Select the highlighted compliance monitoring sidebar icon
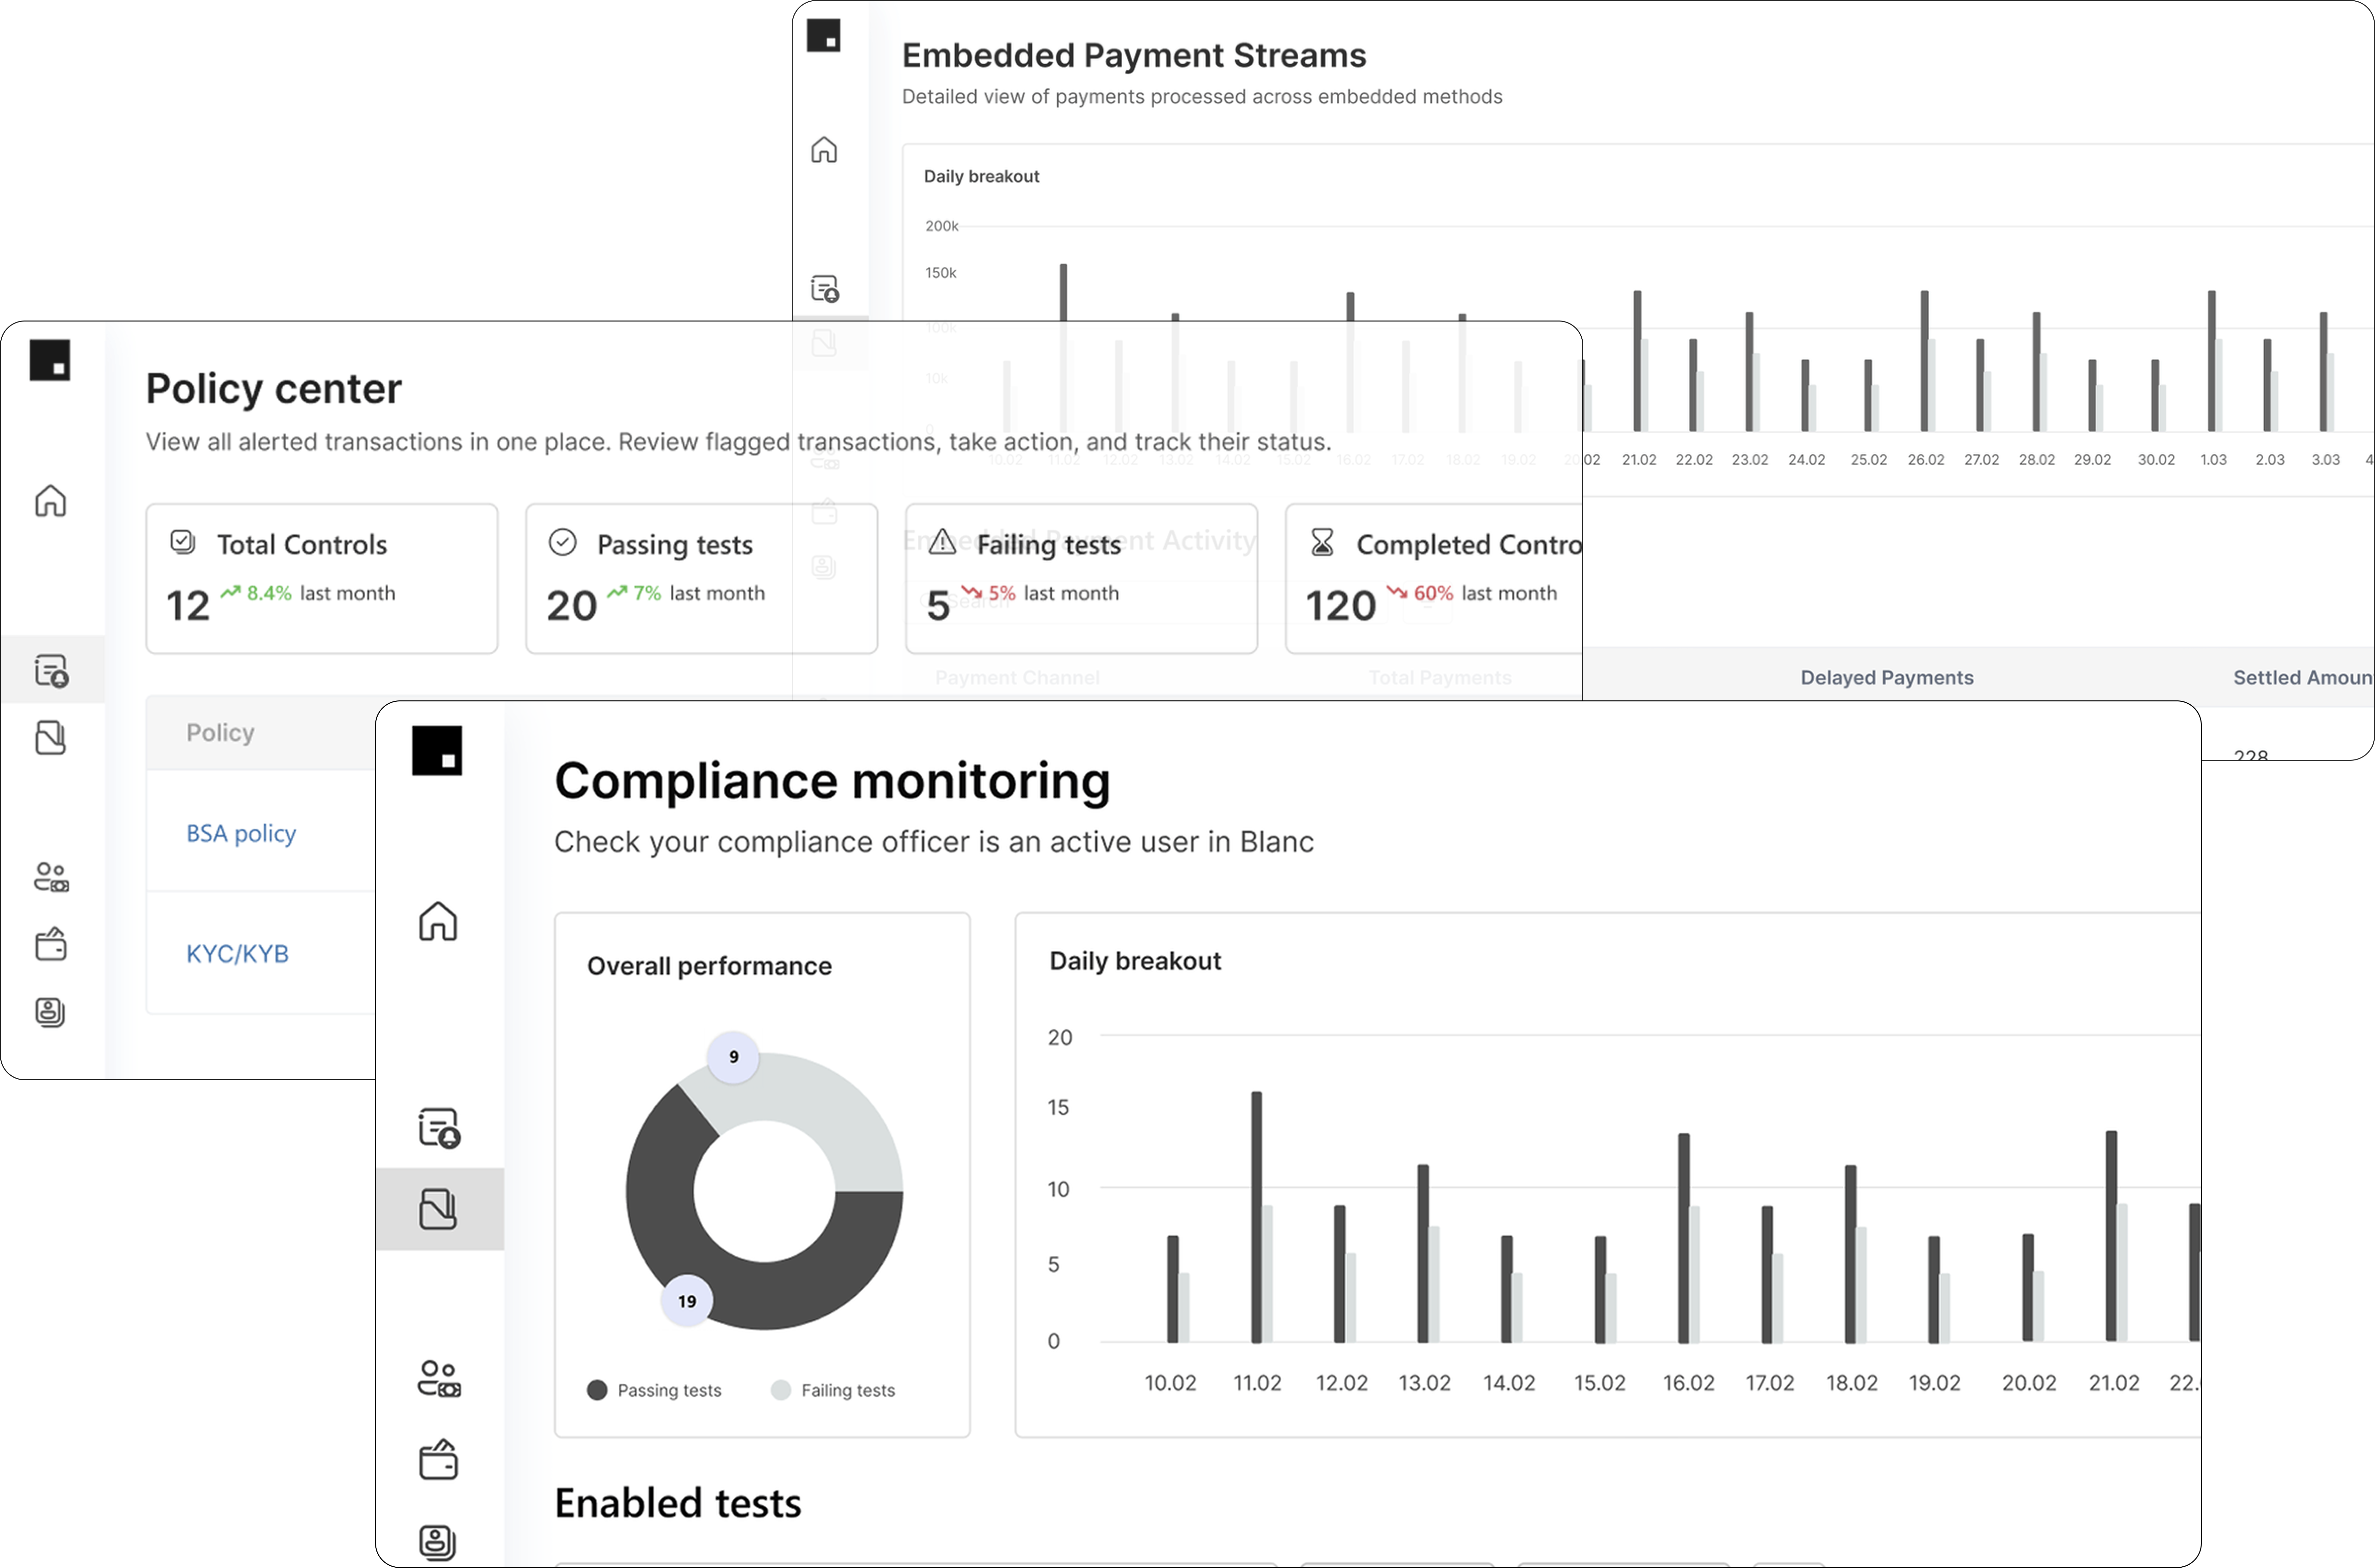Screen dimensions: 2375x1568 point(438,1209)
